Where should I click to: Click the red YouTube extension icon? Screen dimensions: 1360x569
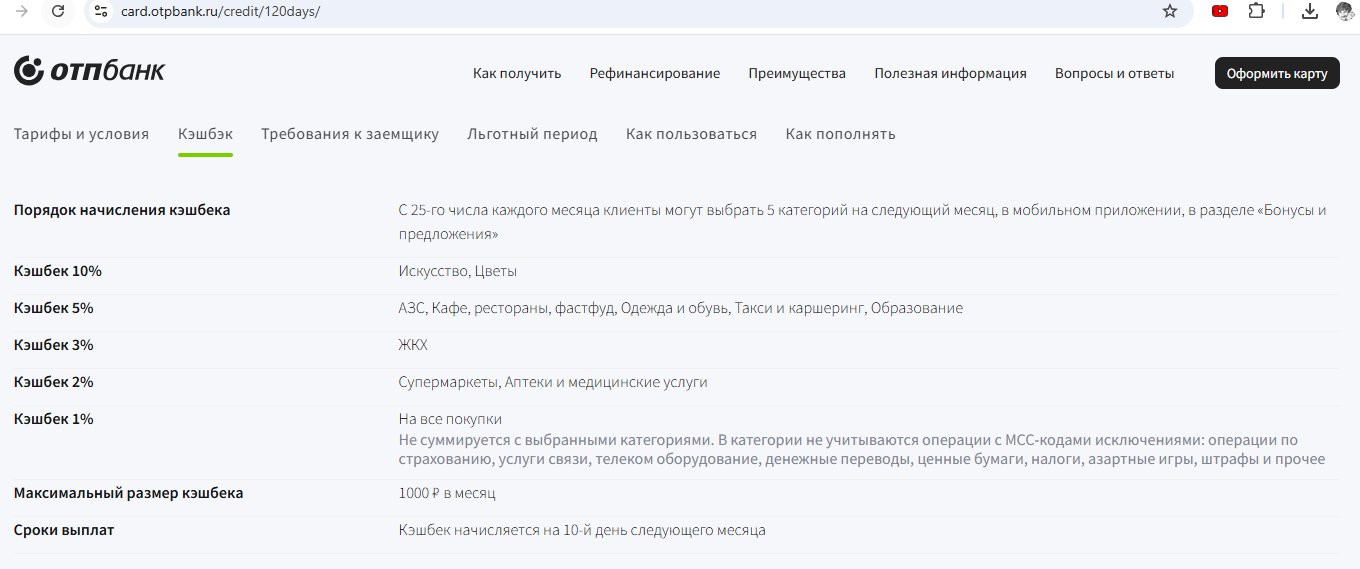point(1220,11)
